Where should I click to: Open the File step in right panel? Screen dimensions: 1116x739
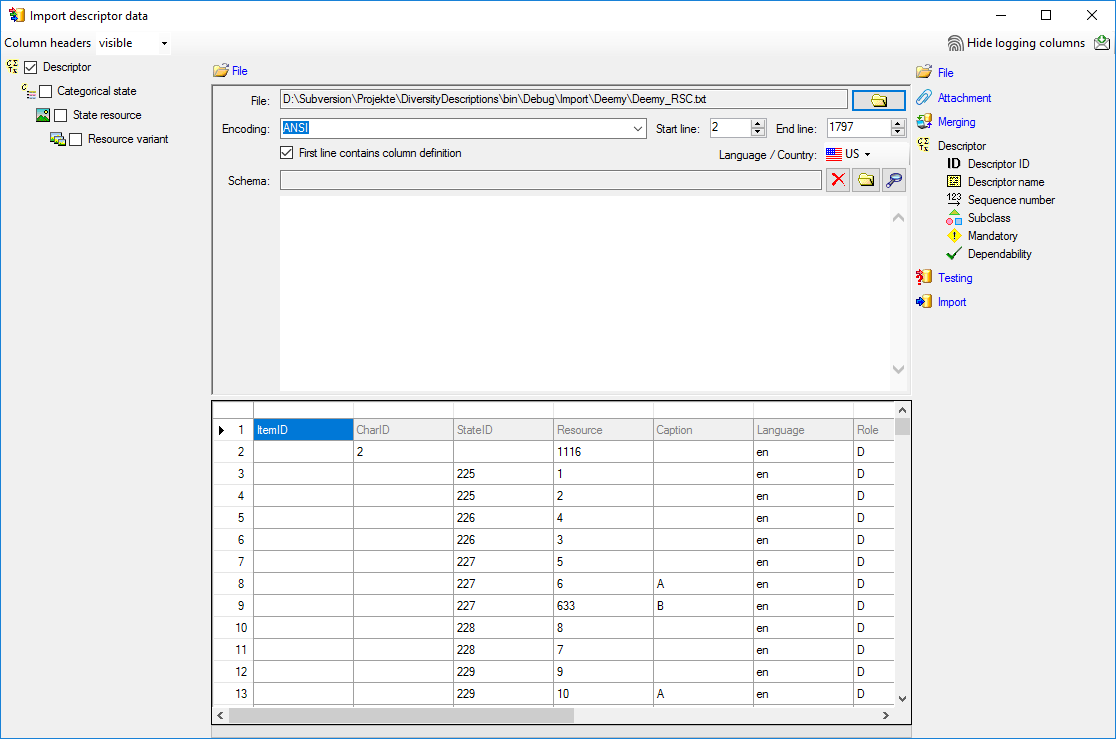click(x=945, y=73)
